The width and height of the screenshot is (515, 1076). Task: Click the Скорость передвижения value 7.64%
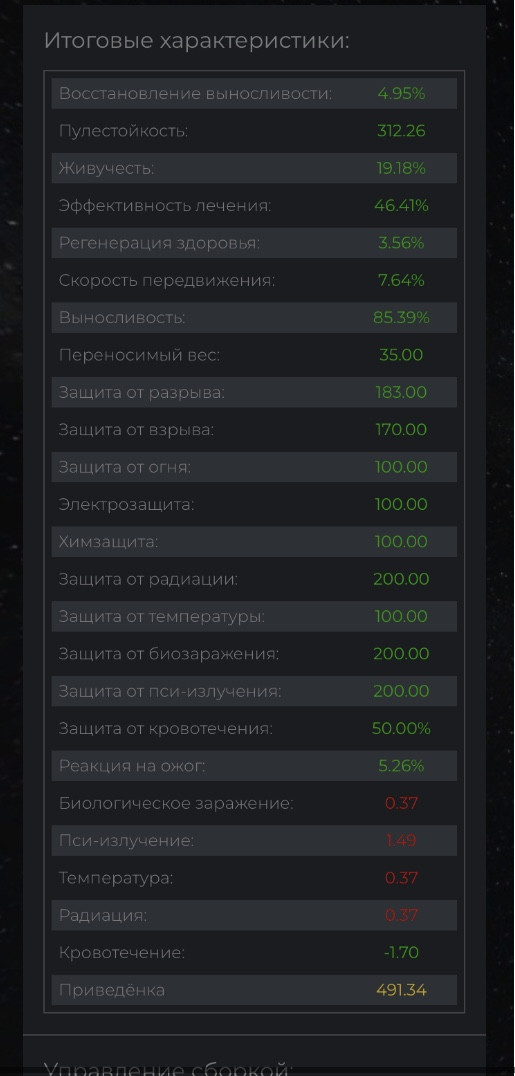coord(401,280)
